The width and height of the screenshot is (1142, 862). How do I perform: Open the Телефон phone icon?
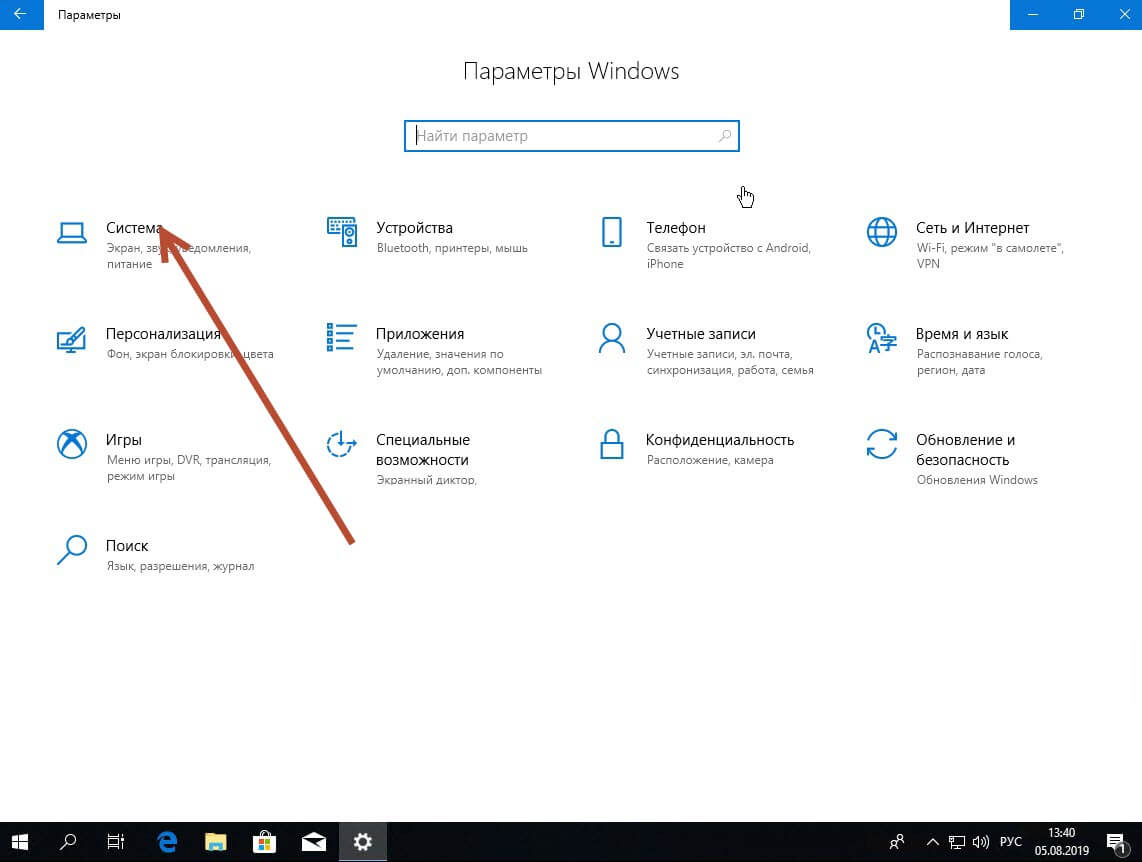point(612,232)
